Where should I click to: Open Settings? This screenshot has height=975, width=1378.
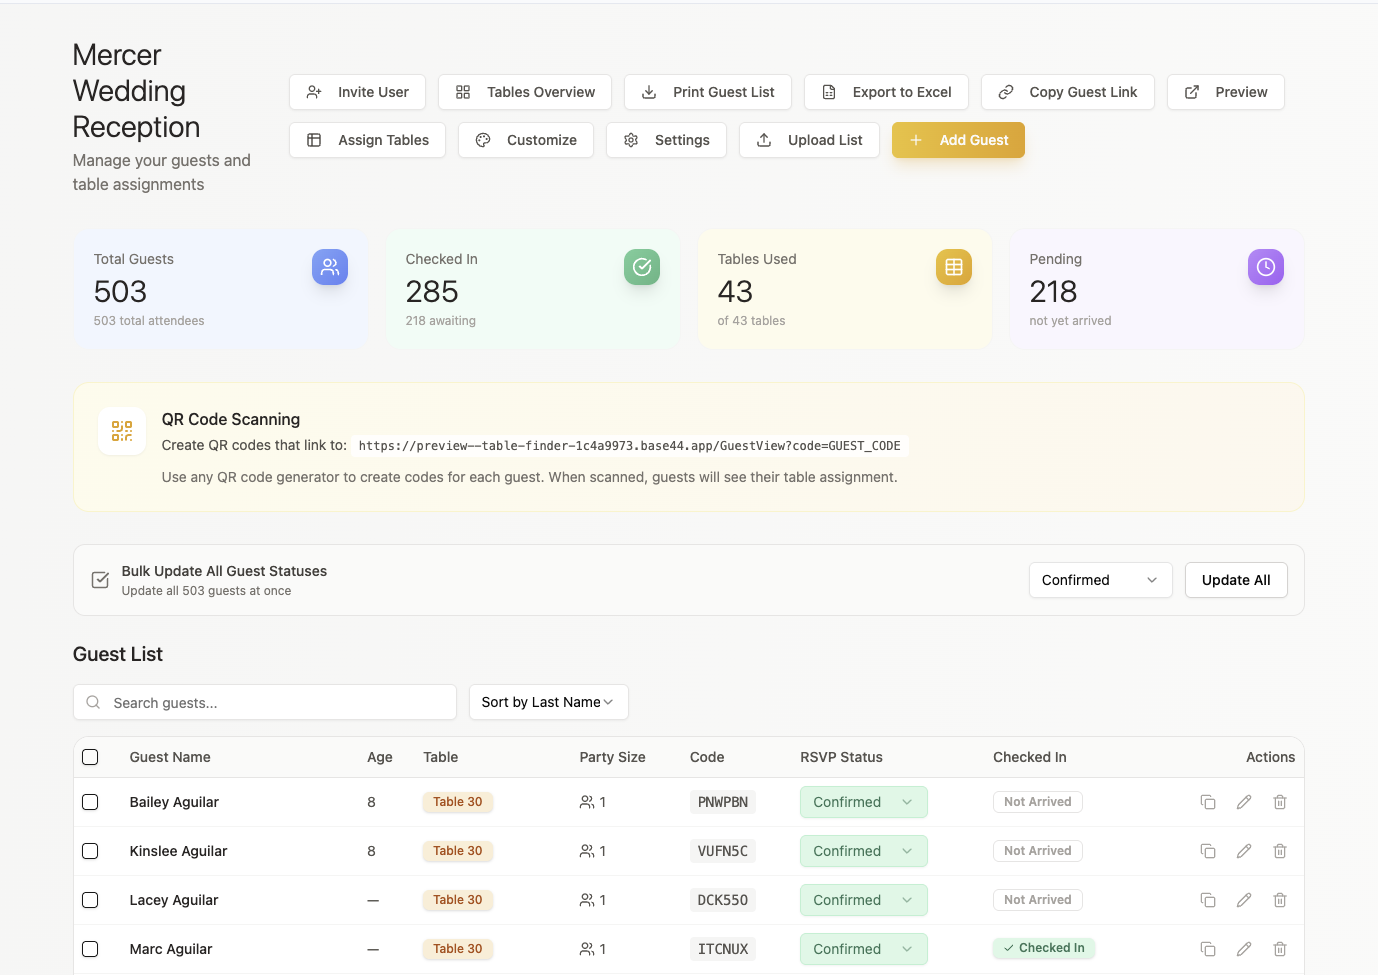666,140
